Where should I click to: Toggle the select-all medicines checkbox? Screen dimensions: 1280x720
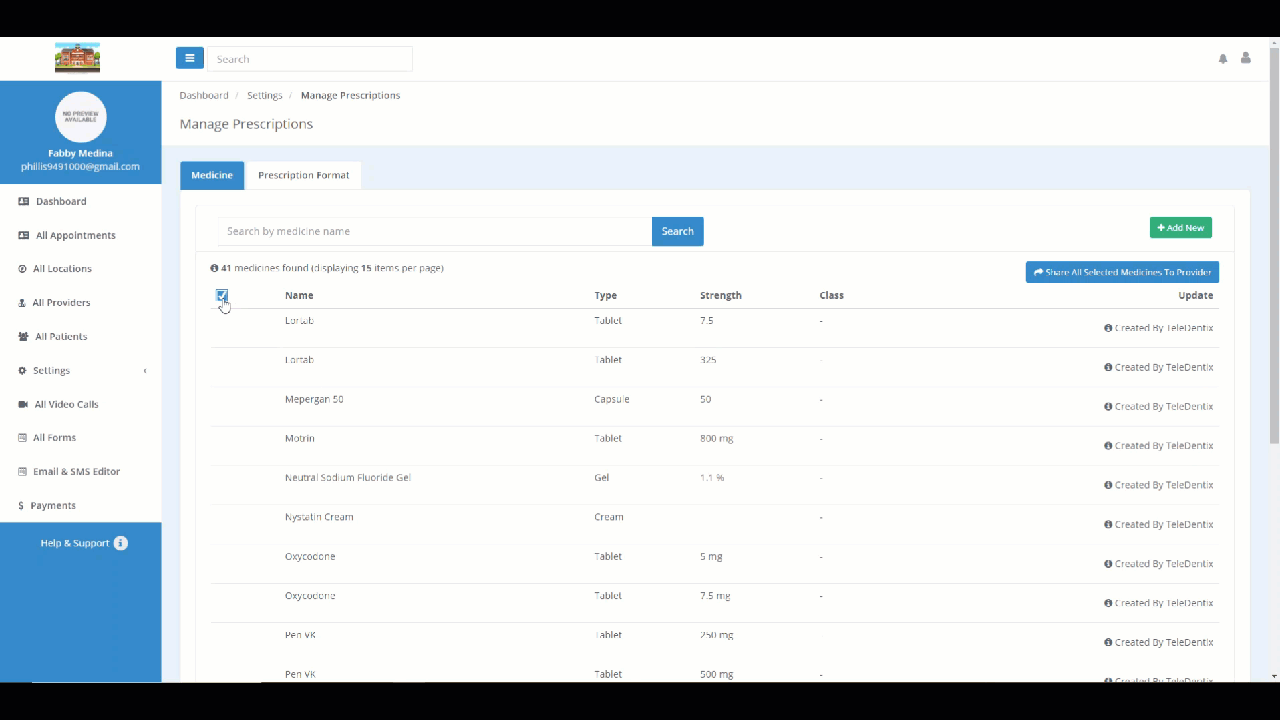click(x=221, y=295)
